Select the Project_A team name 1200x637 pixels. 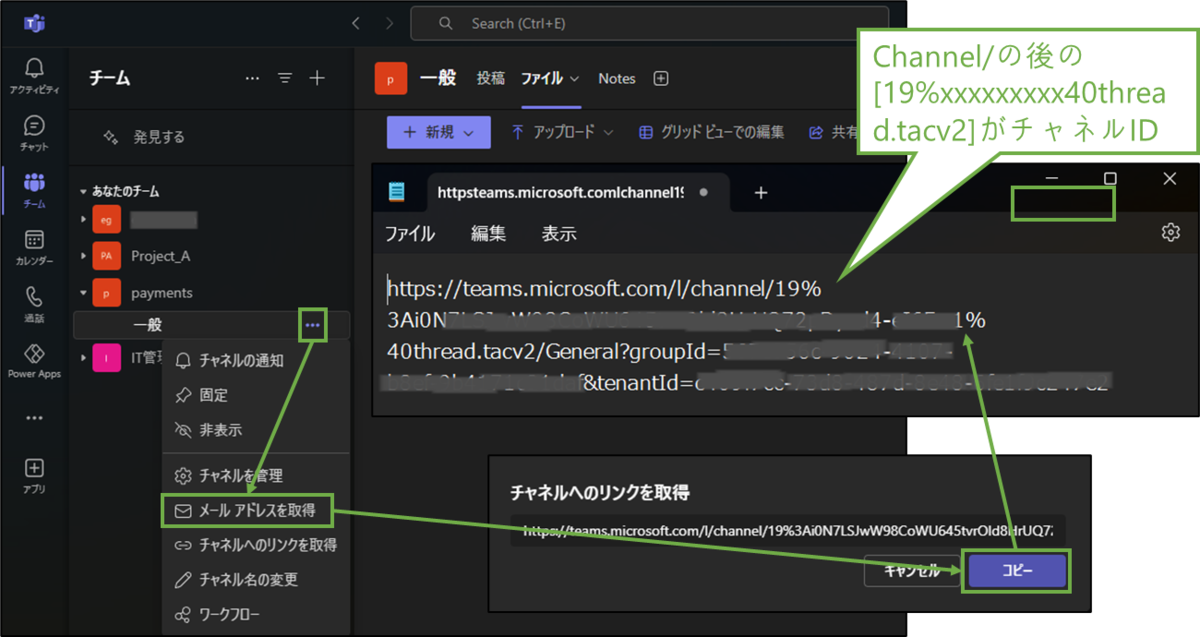tap(161, 256)
